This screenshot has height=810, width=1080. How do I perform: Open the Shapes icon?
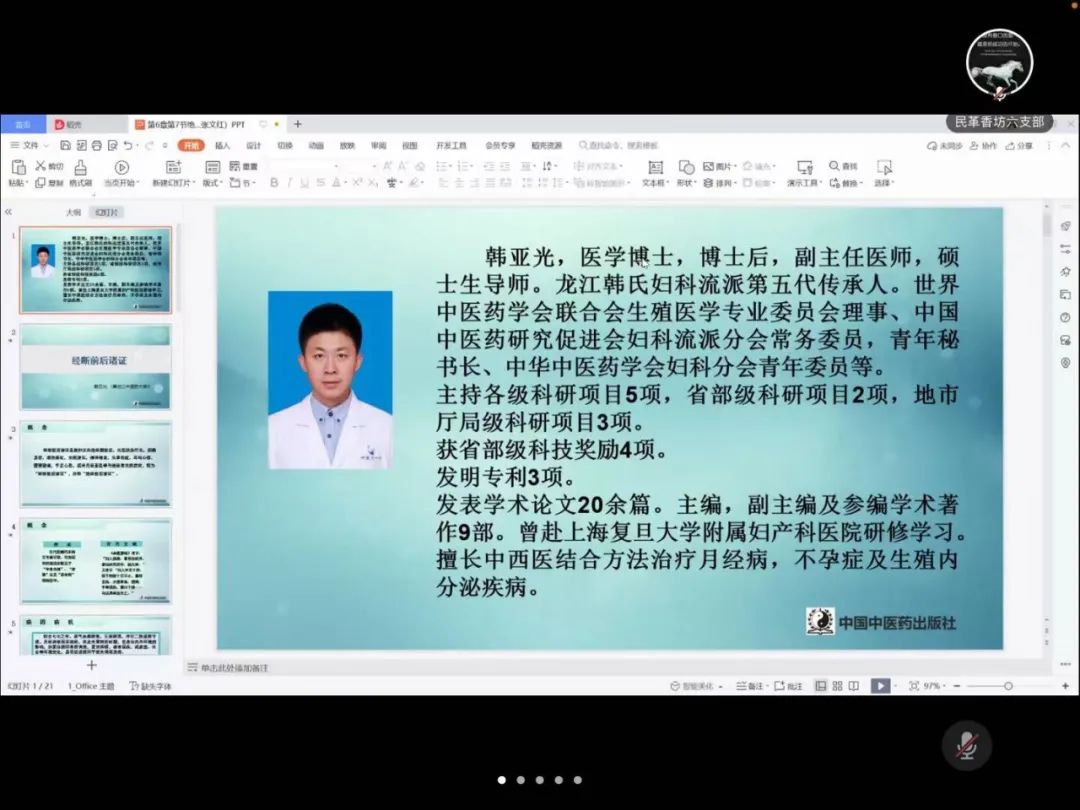686,167
